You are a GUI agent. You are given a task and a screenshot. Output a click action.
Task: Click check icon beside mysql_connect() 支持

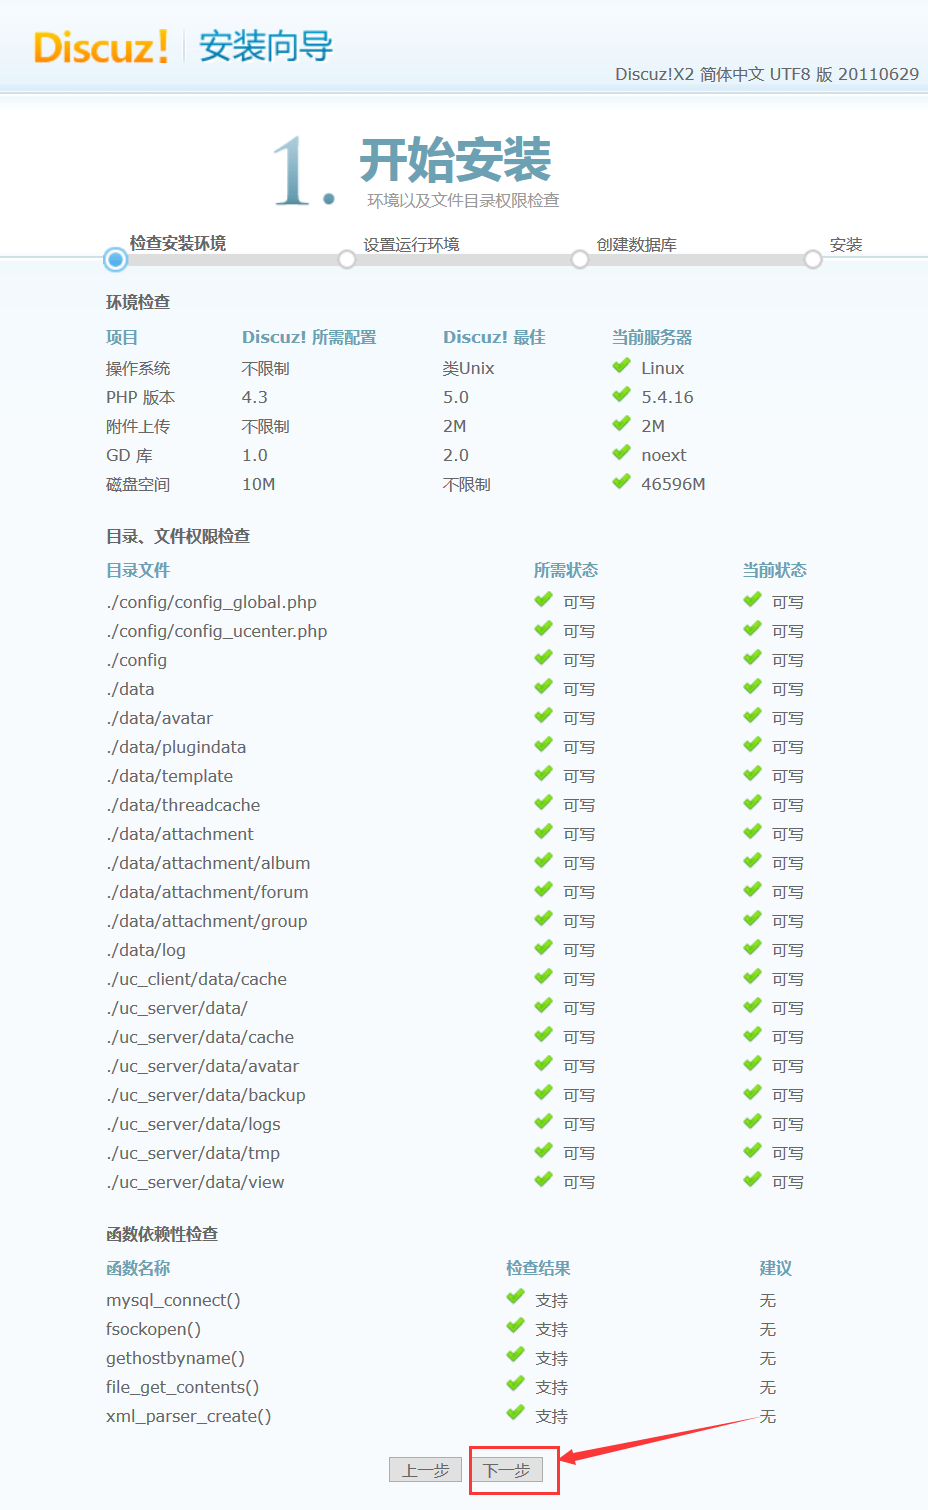516,1298
